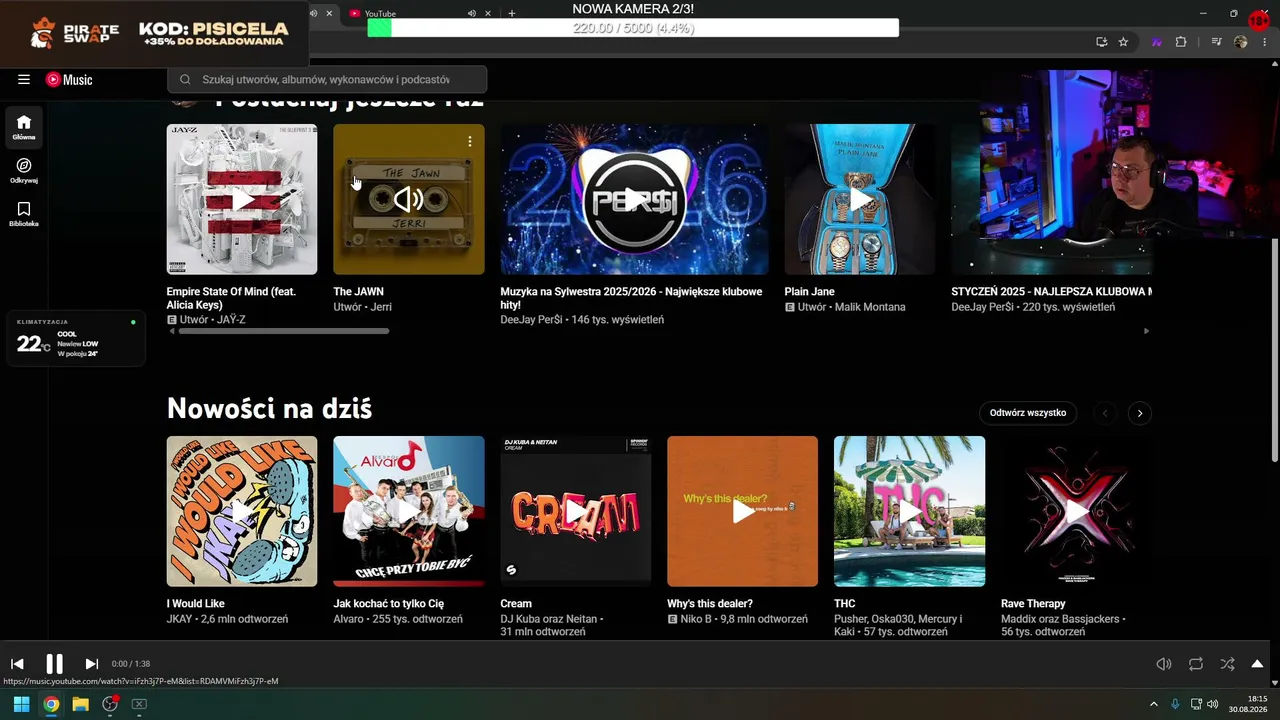Show next items in Nowości na dziś carousel
This screenshot has width=1280, height=720.
click(x=1139, y=413)
